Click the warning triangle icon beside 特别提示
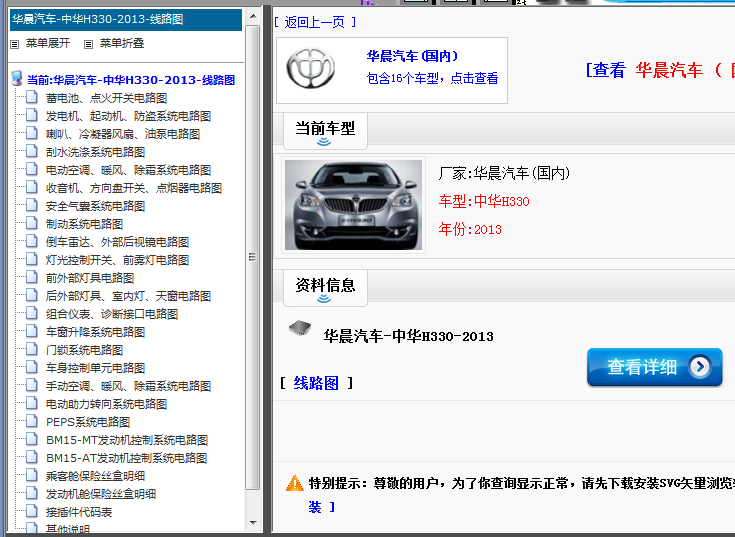735x537 pixels. [295, 483]
